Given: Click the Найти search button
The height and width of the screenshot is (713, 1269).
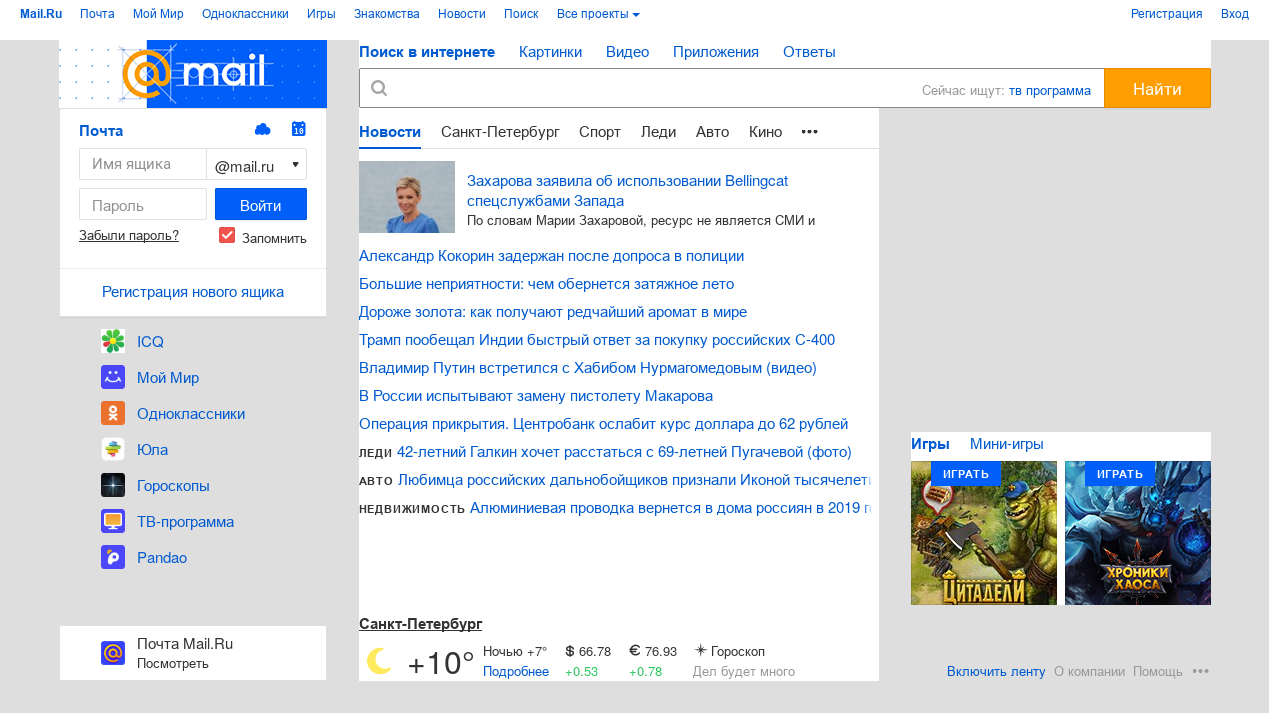Looking at the screenshot, I should pos(1157,88).
